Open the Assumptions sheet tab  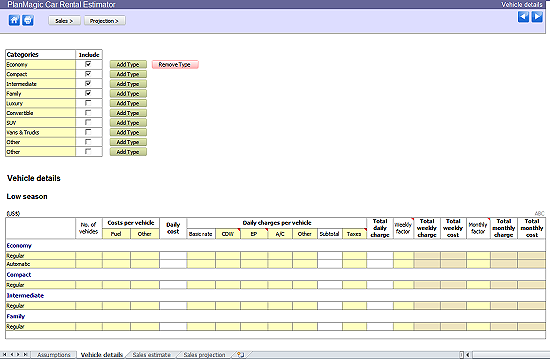point(54,355)
